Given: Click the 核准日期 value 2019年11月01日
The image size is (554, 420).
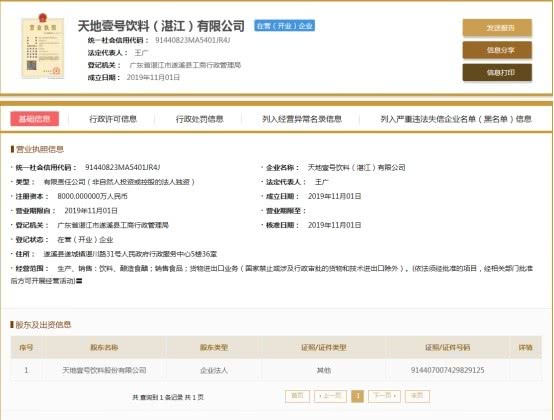Looking at the screenshot, I should click(x=335, y=225).
